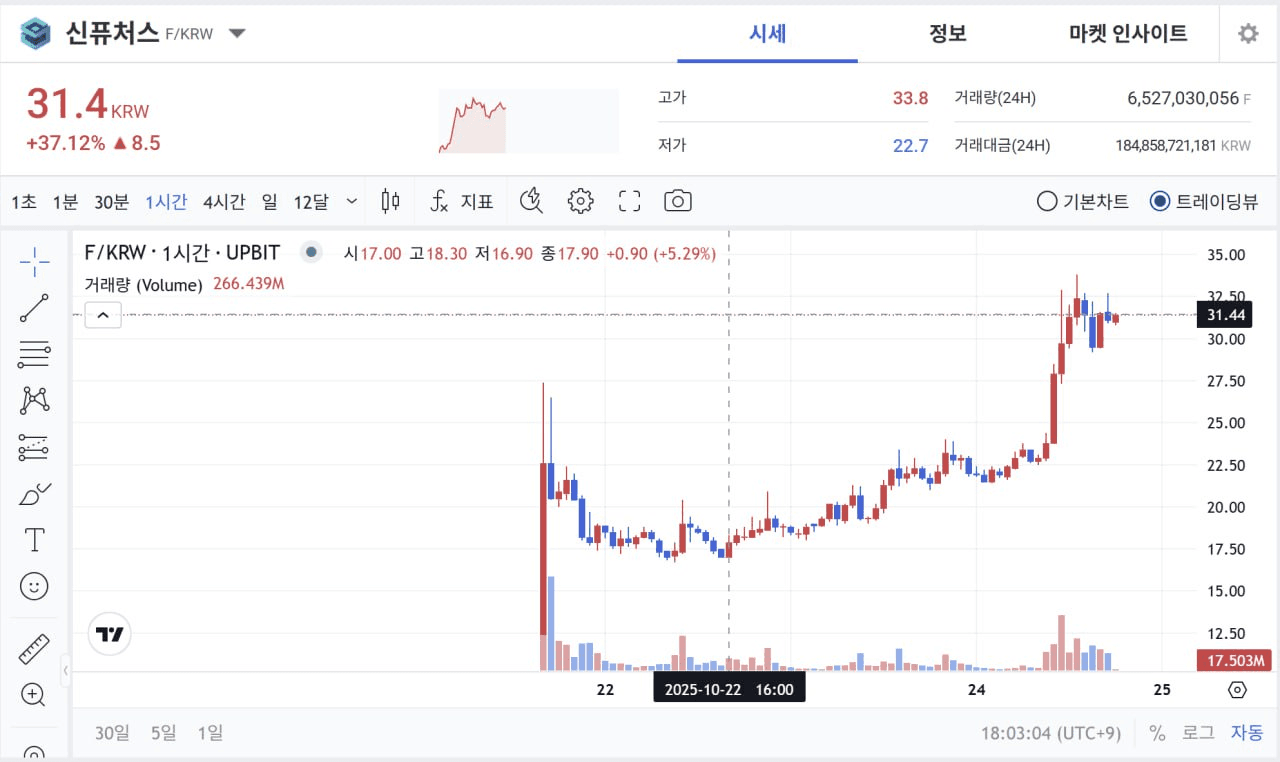Open the 신퓨처스 F/KRW market dropdown
The height and width of the screenshot is (762, 1280).
(x=237, y=33)
